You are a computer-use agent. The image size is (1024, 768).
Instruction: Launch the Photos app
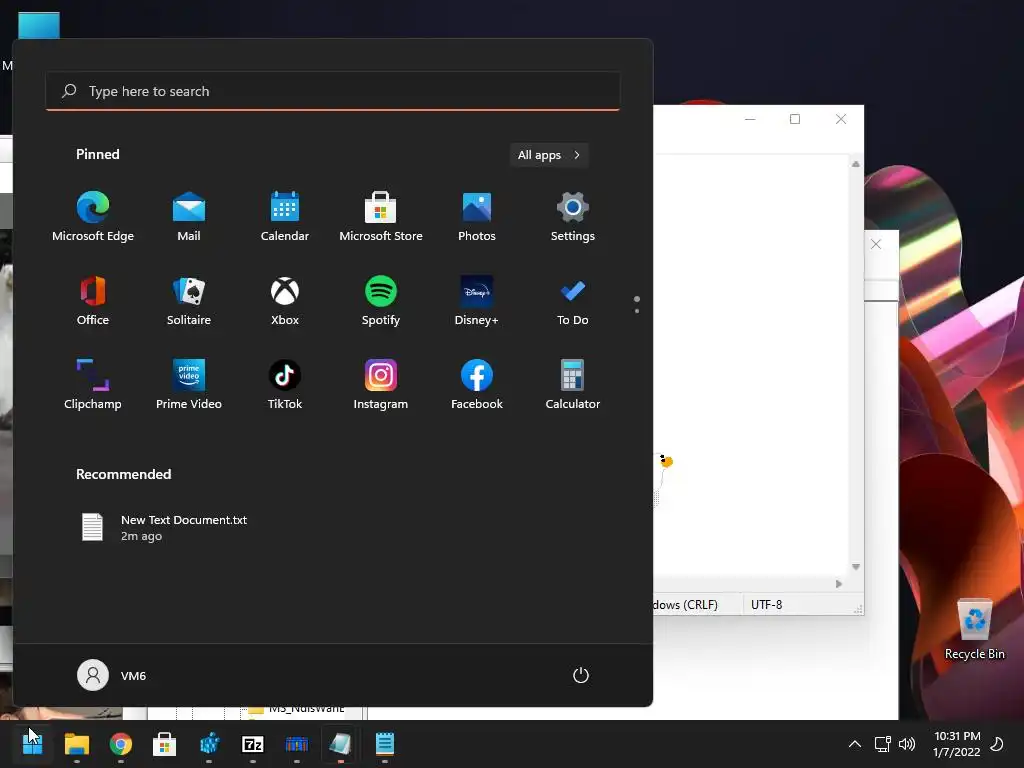(x=477, y=217)
